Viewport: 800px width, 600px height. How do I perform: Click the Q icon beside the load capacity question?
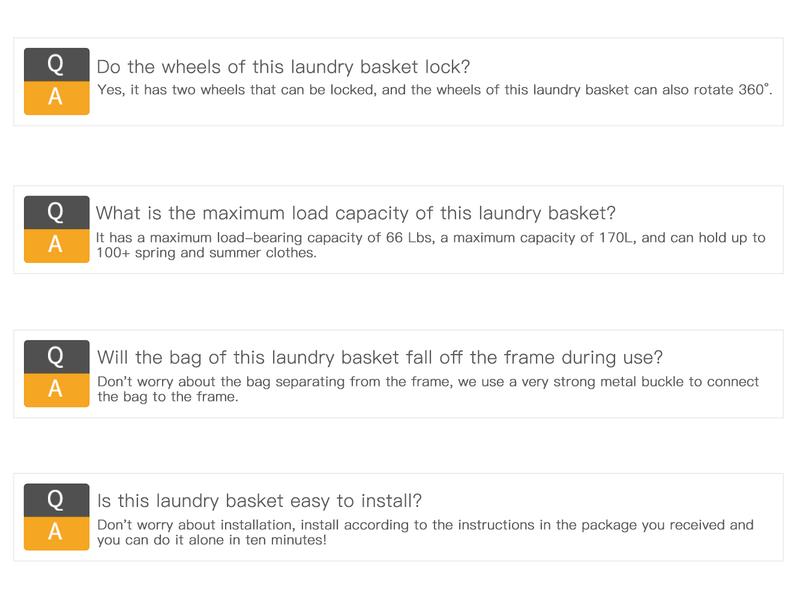(x=56, y=212)
